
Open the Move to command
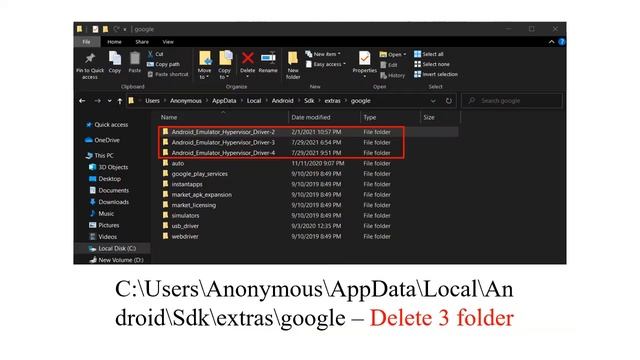point(205,64)
